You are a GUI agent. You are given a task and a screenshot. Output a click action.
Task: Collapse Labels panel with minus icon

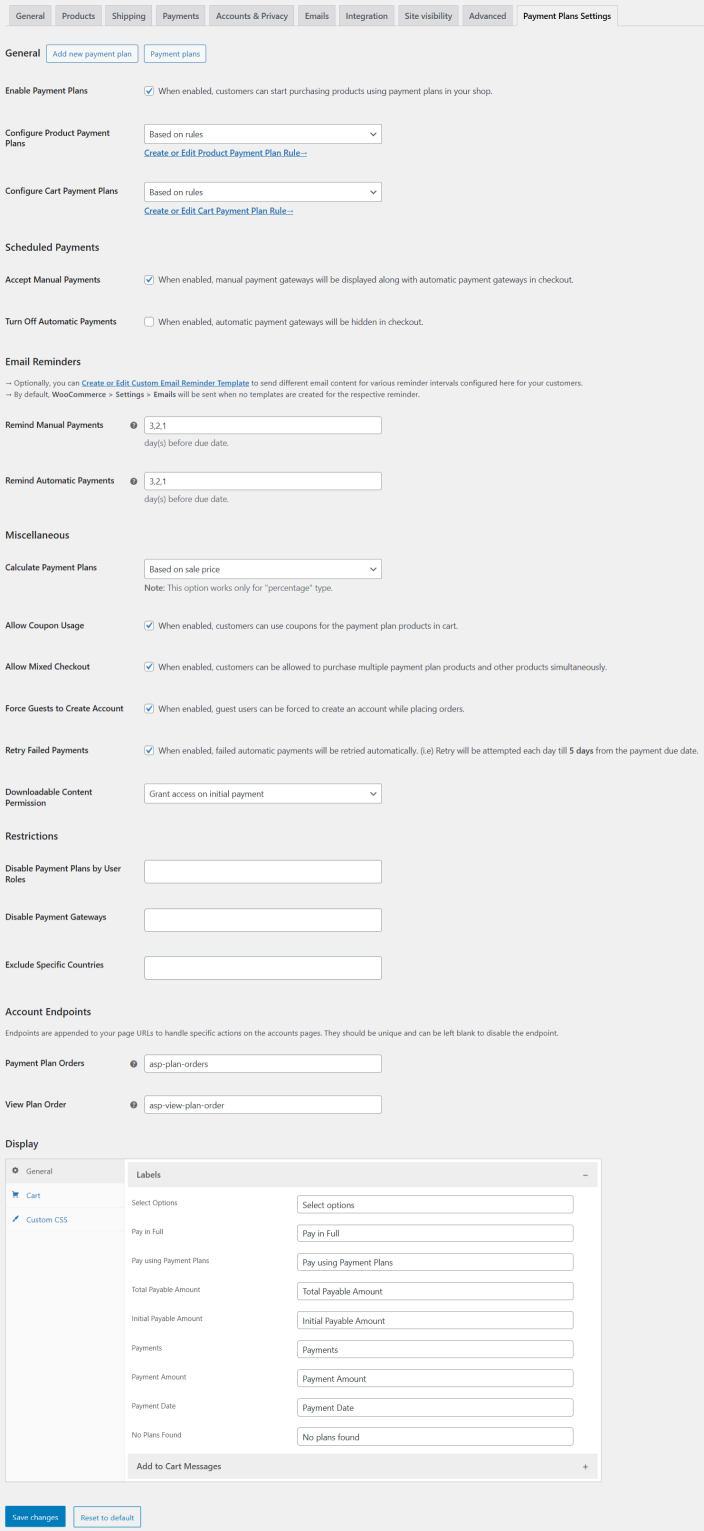(x=585, y=1175)
